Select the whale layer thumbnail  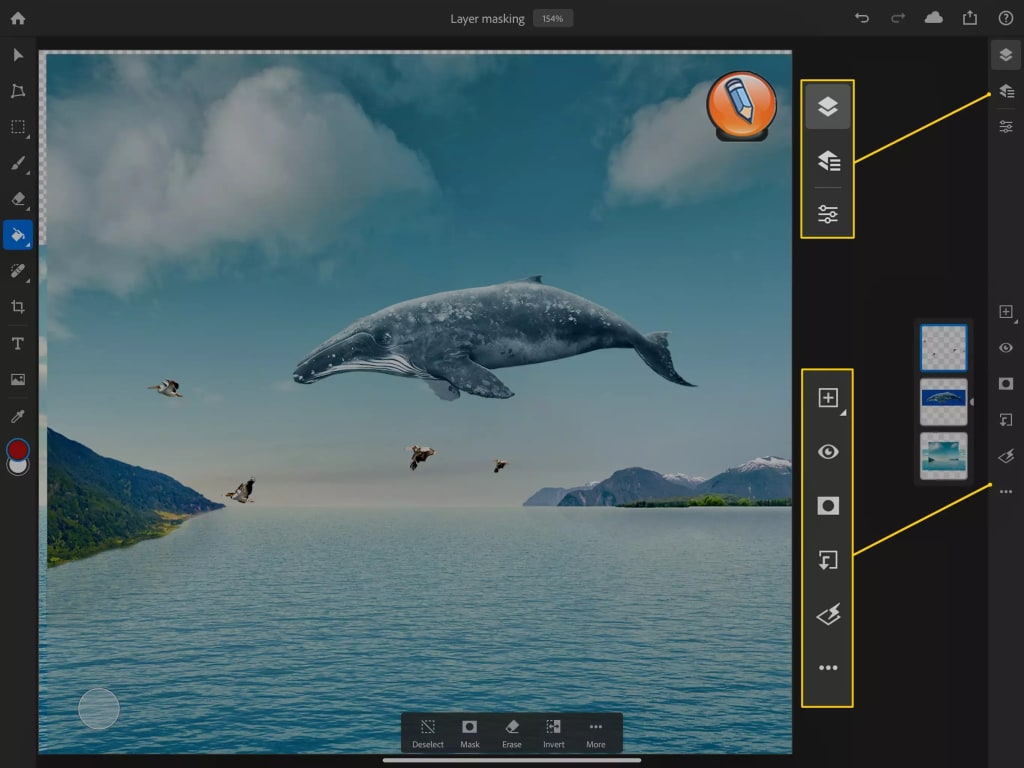943,401
